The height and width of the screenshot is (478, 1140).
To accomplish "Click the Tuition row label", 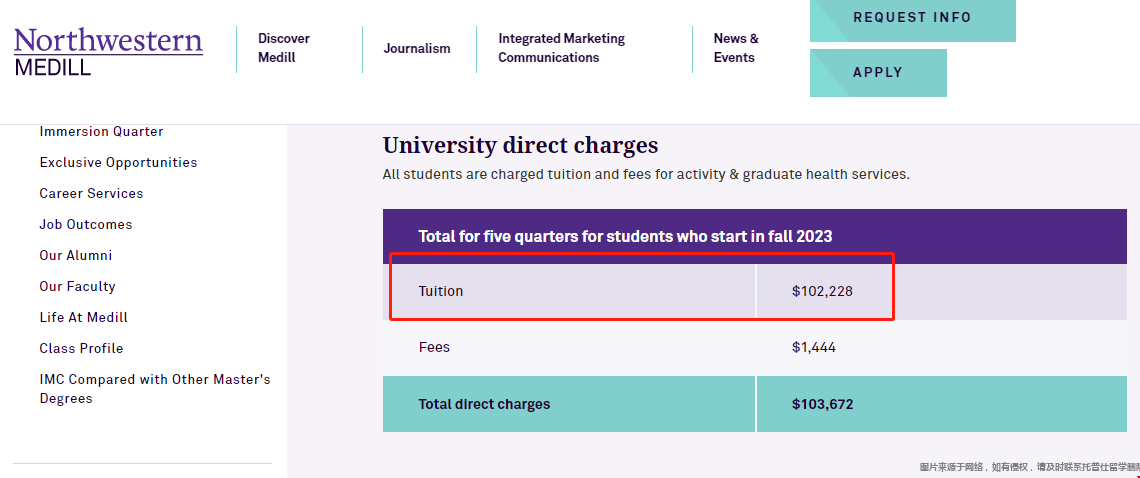I will (x=441, y=292).
